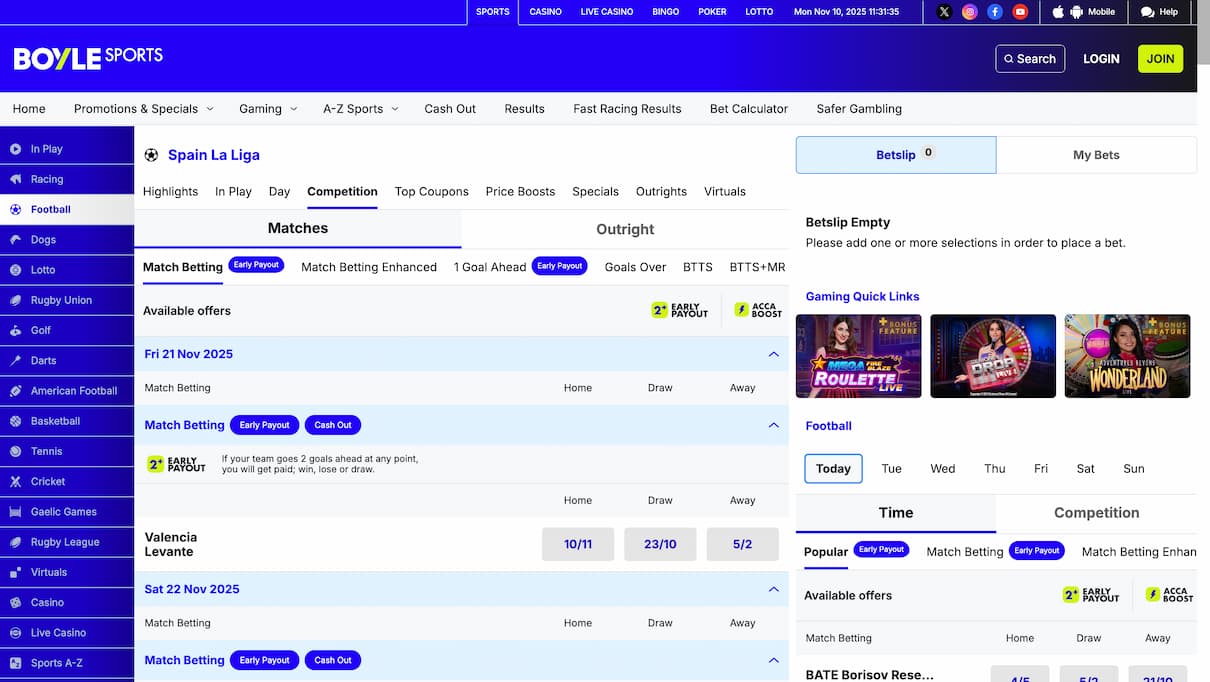Select Virtuals icon in sidebar

pos(15,572)
